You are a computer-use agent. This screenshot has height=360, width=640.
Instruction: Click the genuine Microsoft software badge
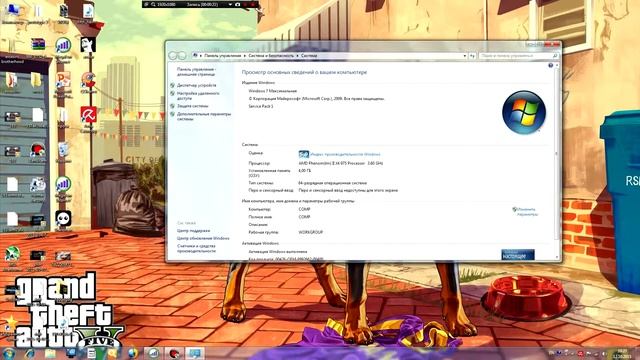(x=518, y=255)
